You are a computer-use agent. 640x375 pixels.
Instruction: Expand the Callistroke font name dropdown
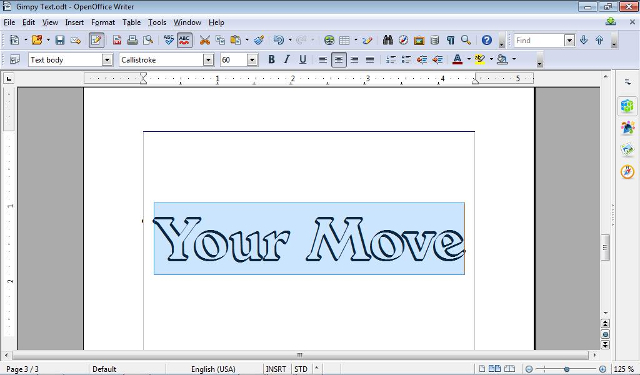208,60
